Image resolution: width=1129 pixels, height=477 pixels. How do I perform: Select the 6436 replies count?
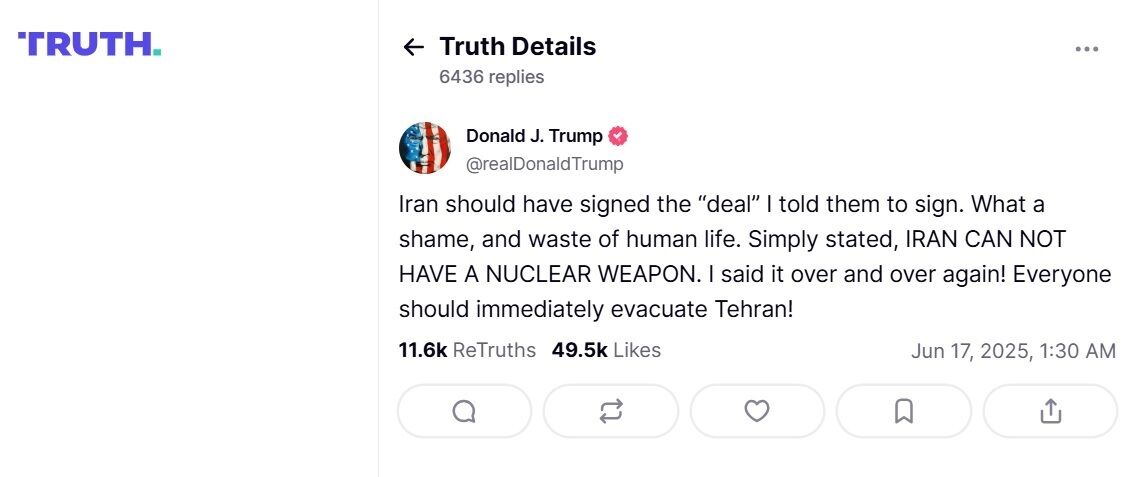click(x=491, y=77)
